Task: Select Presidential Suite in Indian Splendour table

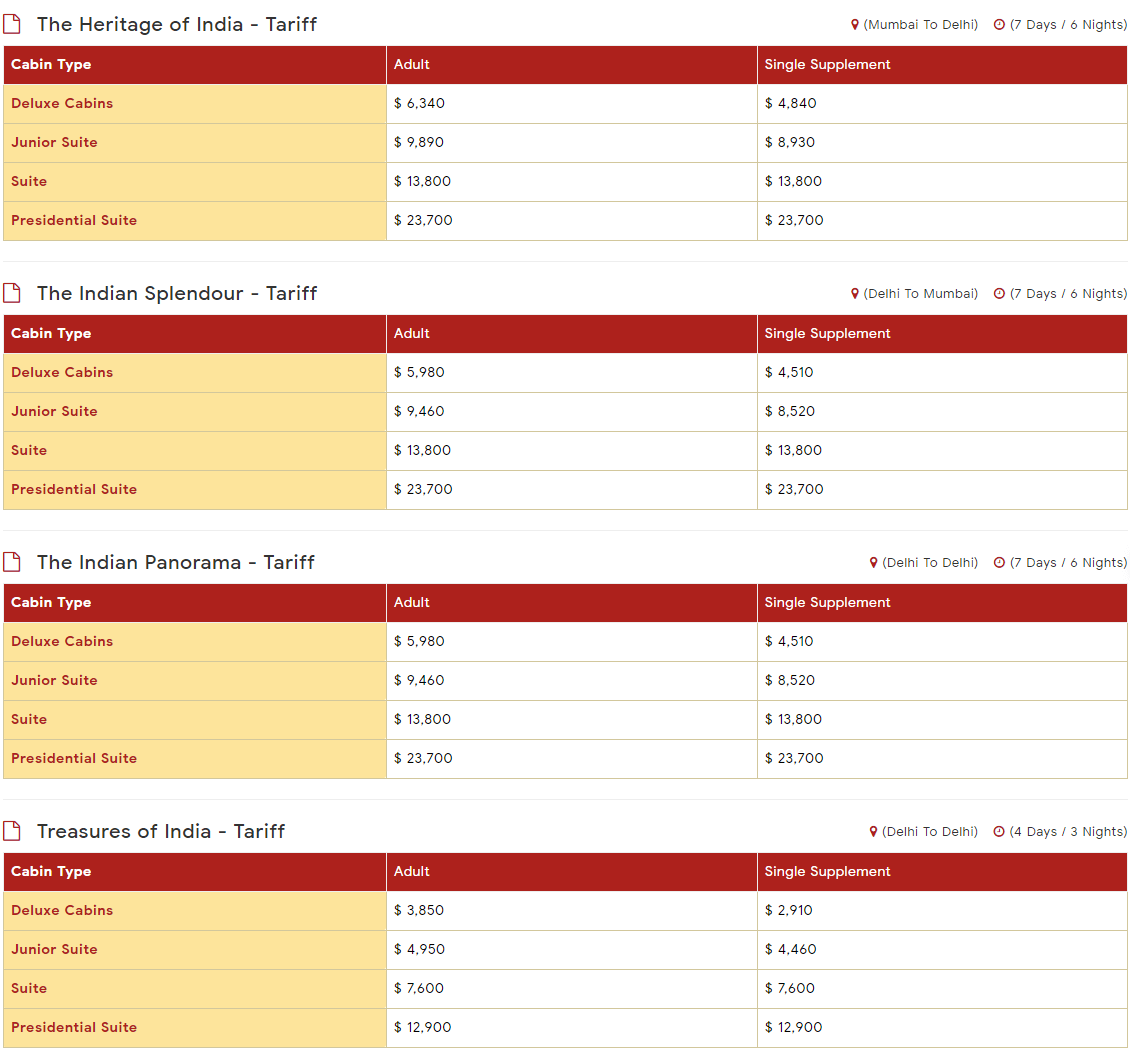Action: click(74, 489)
